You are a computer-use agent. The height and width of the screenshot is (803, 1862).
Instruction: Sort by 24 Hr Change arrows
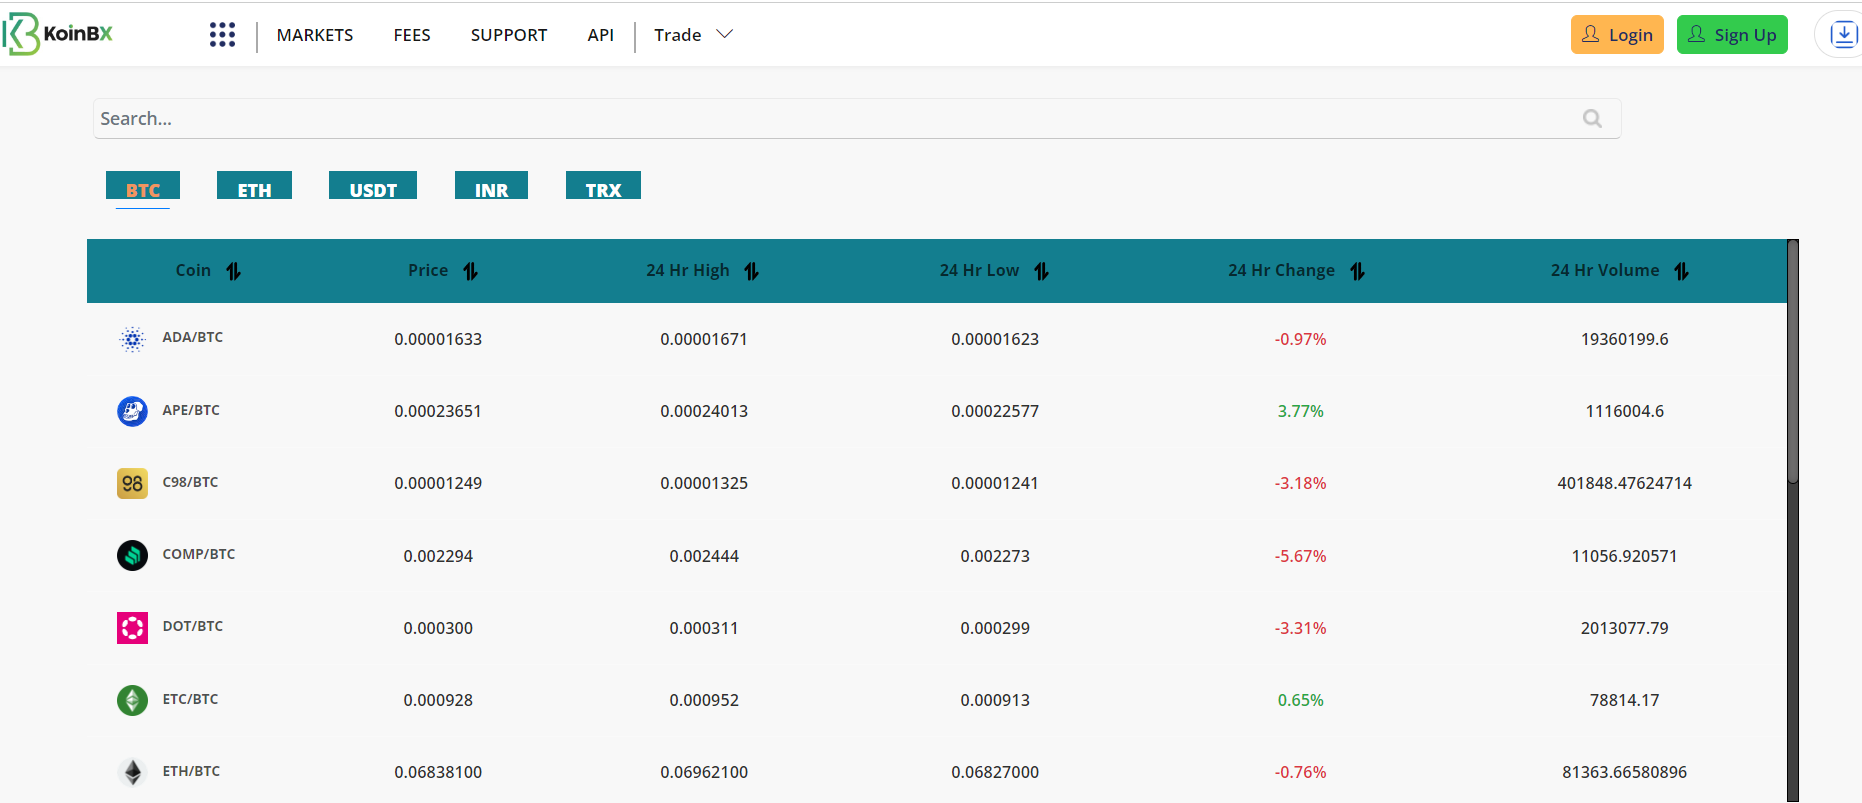pyautogui.click(x=1358, y=271)
